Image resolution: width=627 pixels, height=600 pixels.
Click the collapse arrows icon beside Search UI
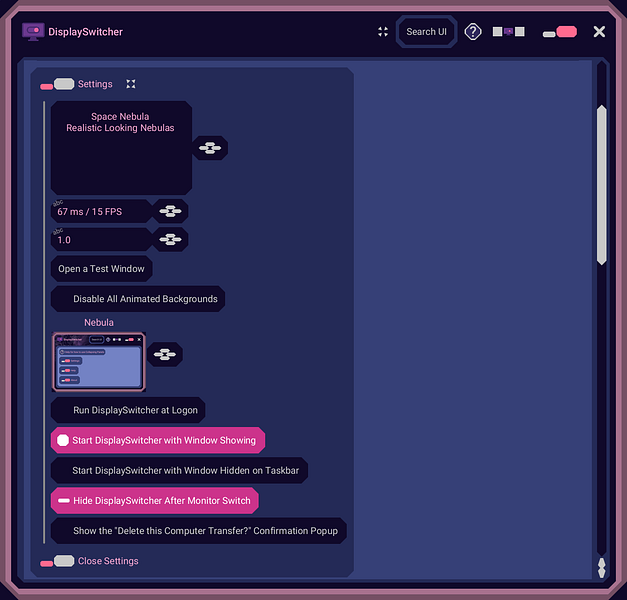383,32
